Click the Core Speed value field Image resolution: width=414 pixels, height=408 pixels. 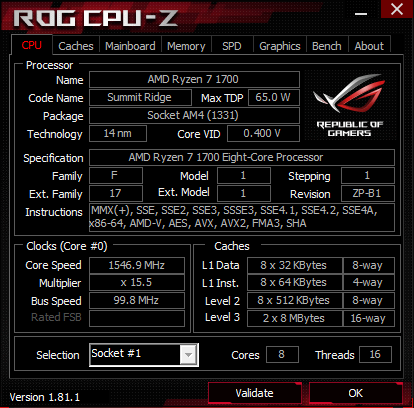coord(137,265)
